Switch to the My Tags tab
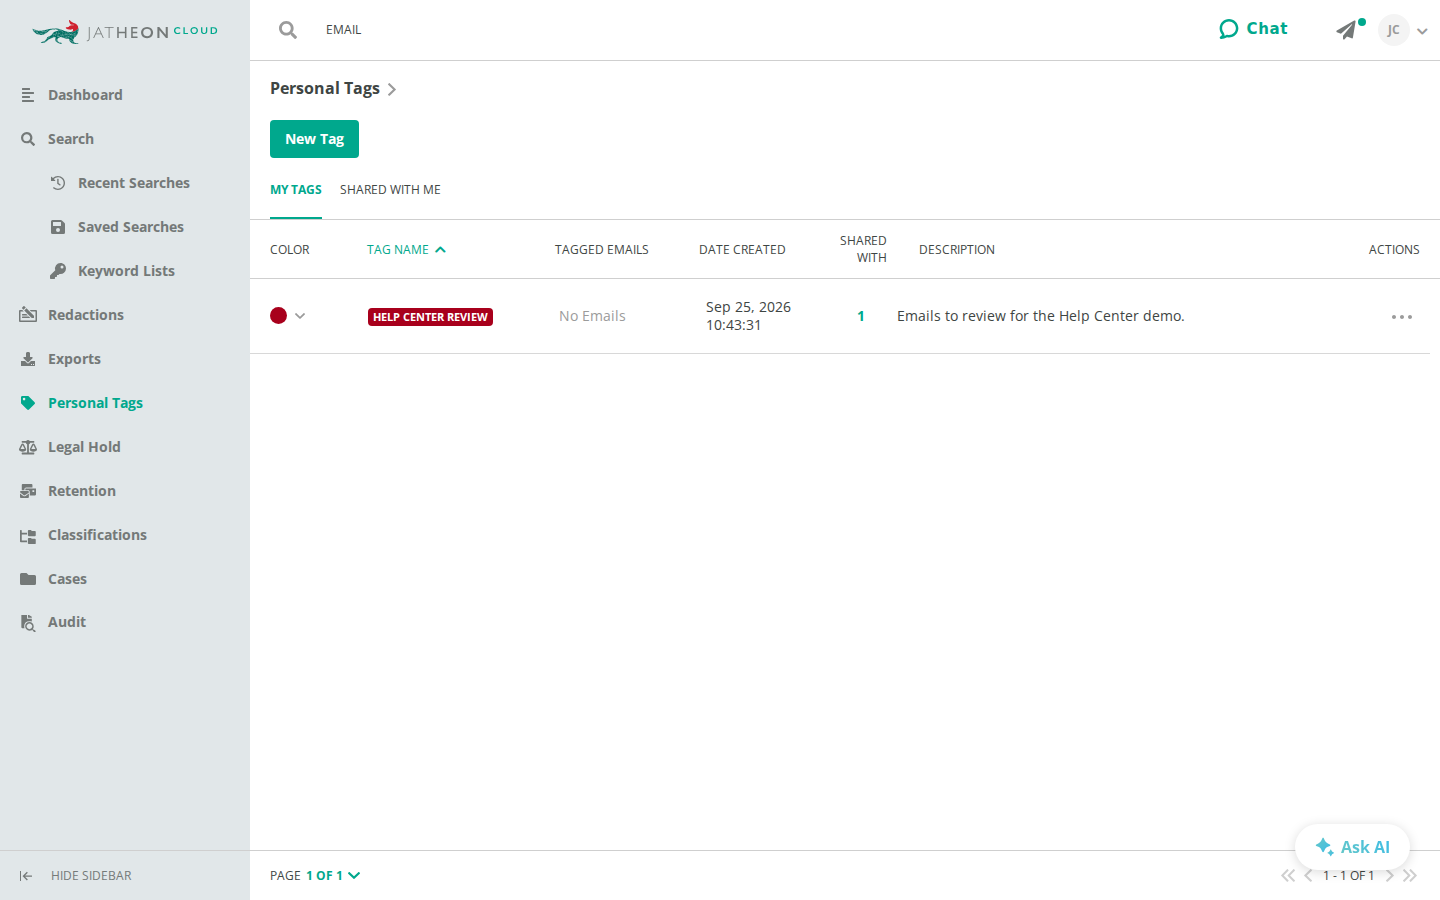 [296, 190]
